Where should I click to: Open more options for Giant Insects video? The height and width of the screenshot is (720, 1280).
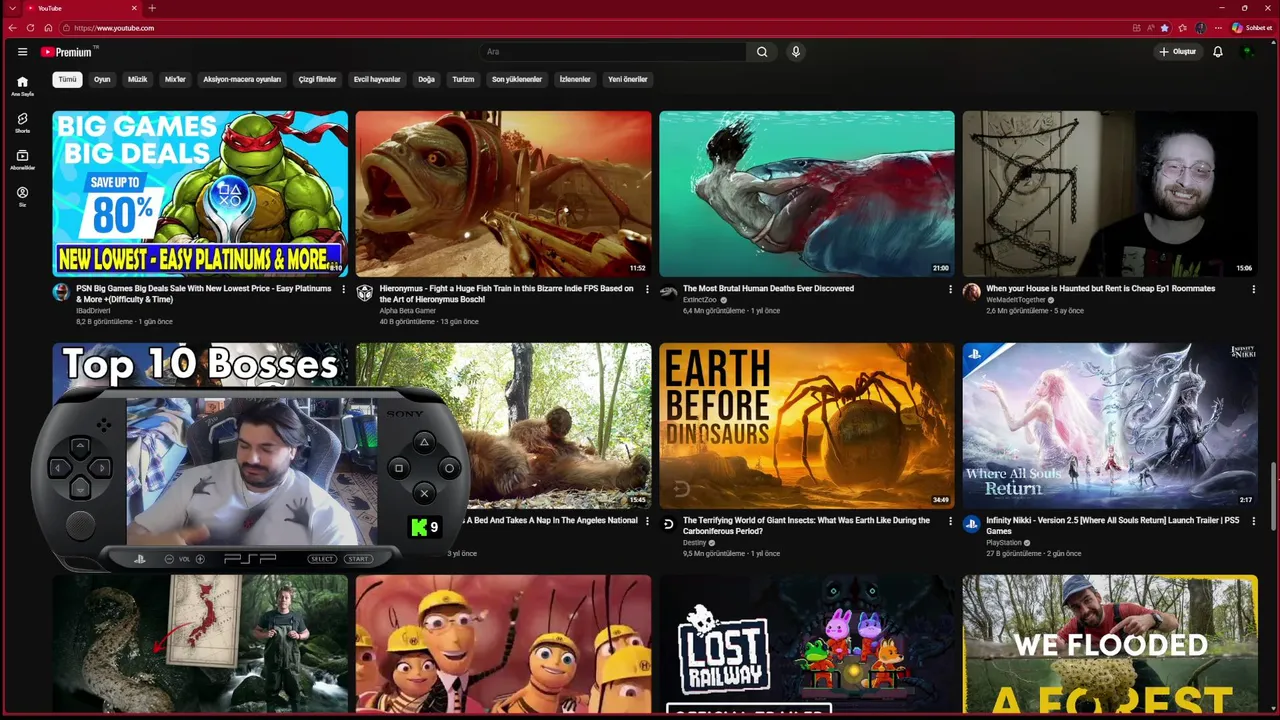950,521
